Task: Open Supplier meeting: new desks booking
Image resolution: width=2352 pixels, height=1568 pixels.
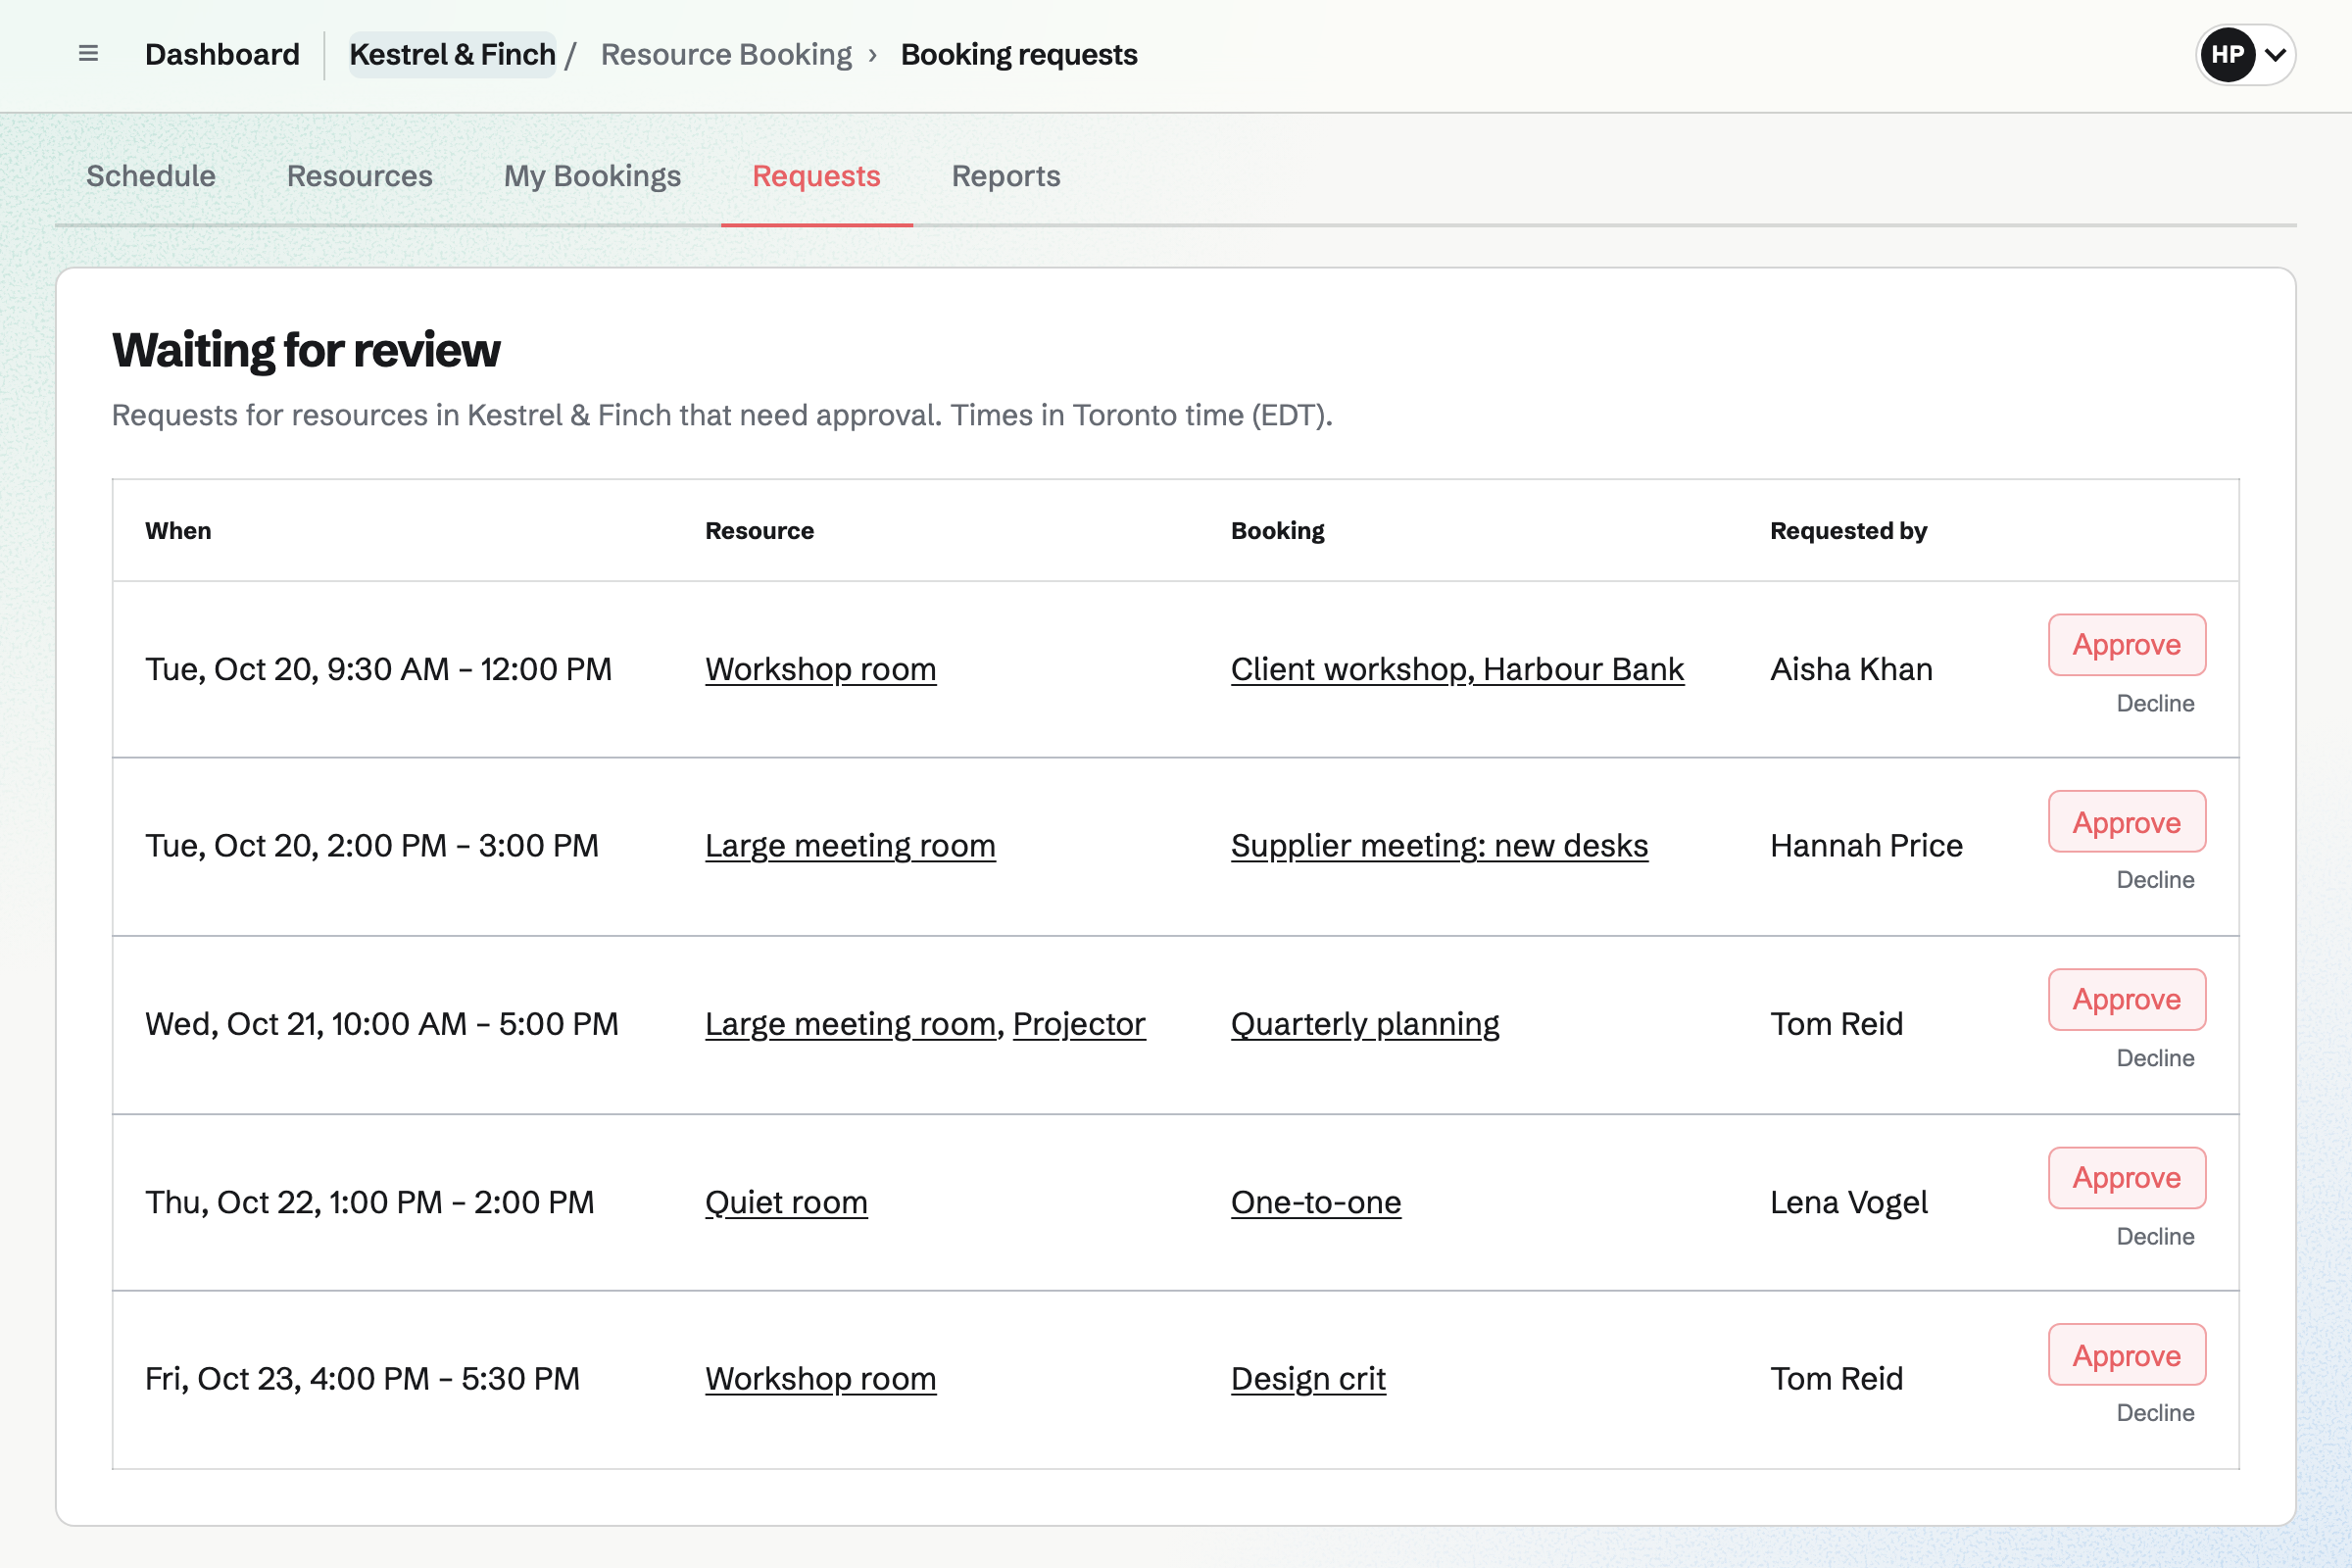Action: tap(1439, 846)
